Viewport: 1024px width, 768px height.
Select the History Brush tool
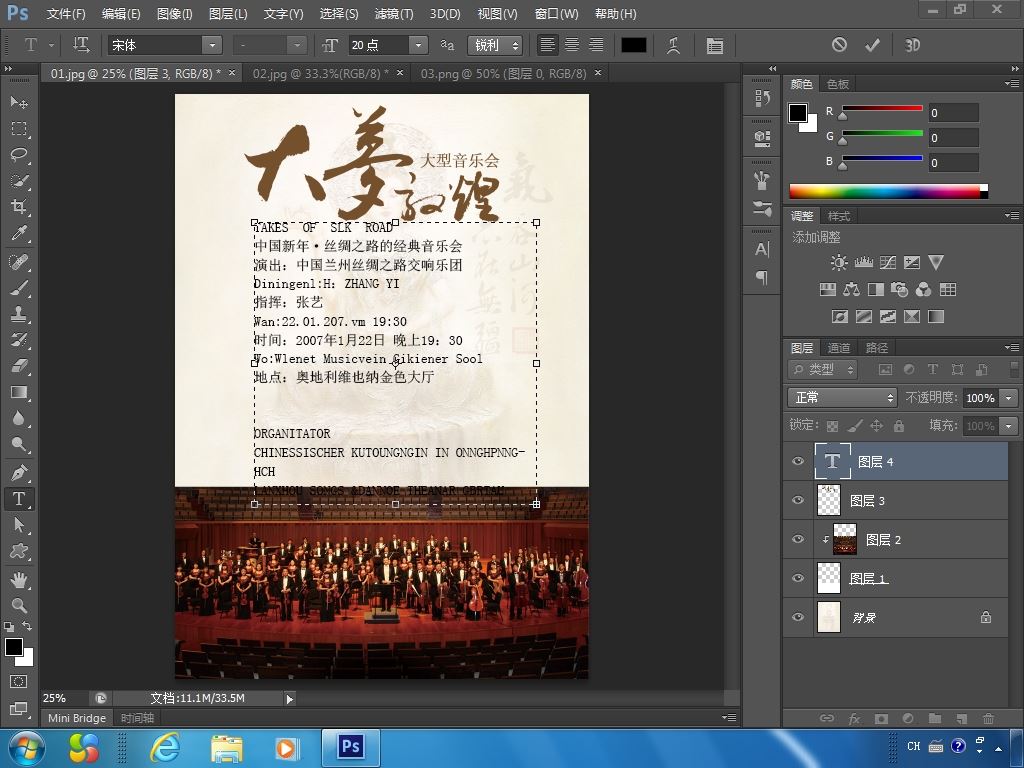click(x=19, y=340)
